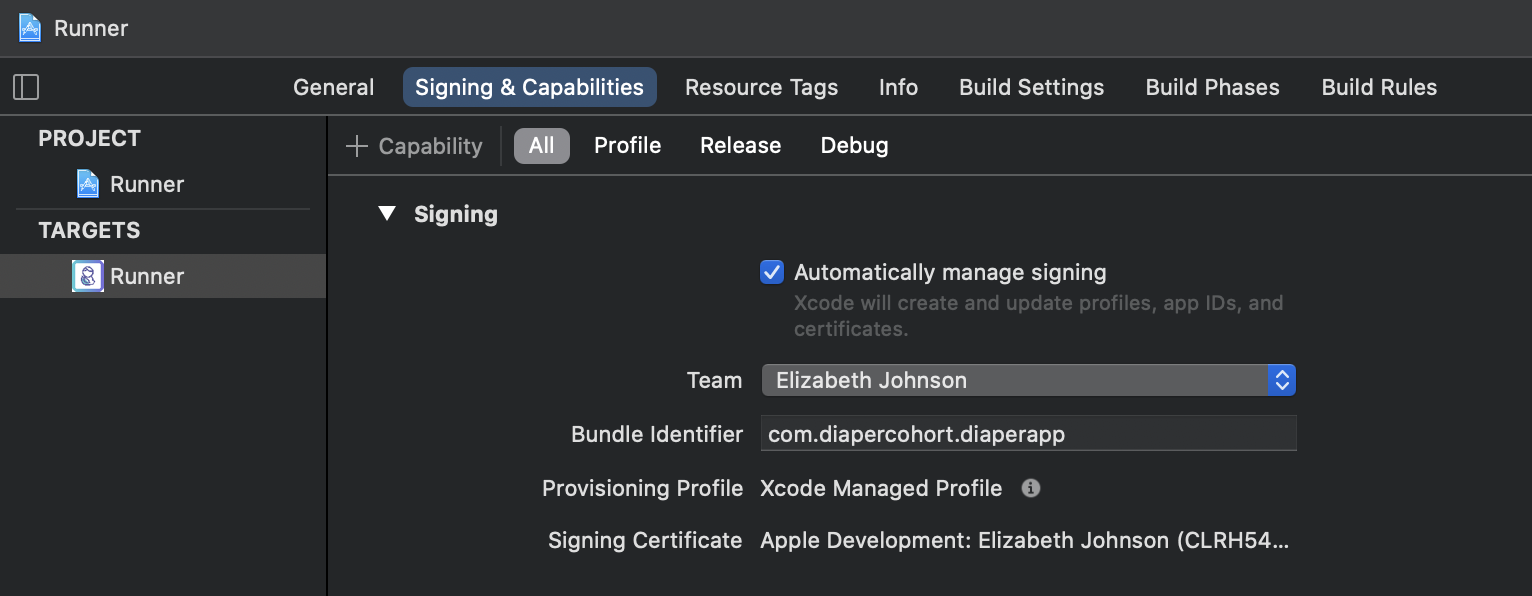Click the Runner title in title bar

click(x=91, y=28)
